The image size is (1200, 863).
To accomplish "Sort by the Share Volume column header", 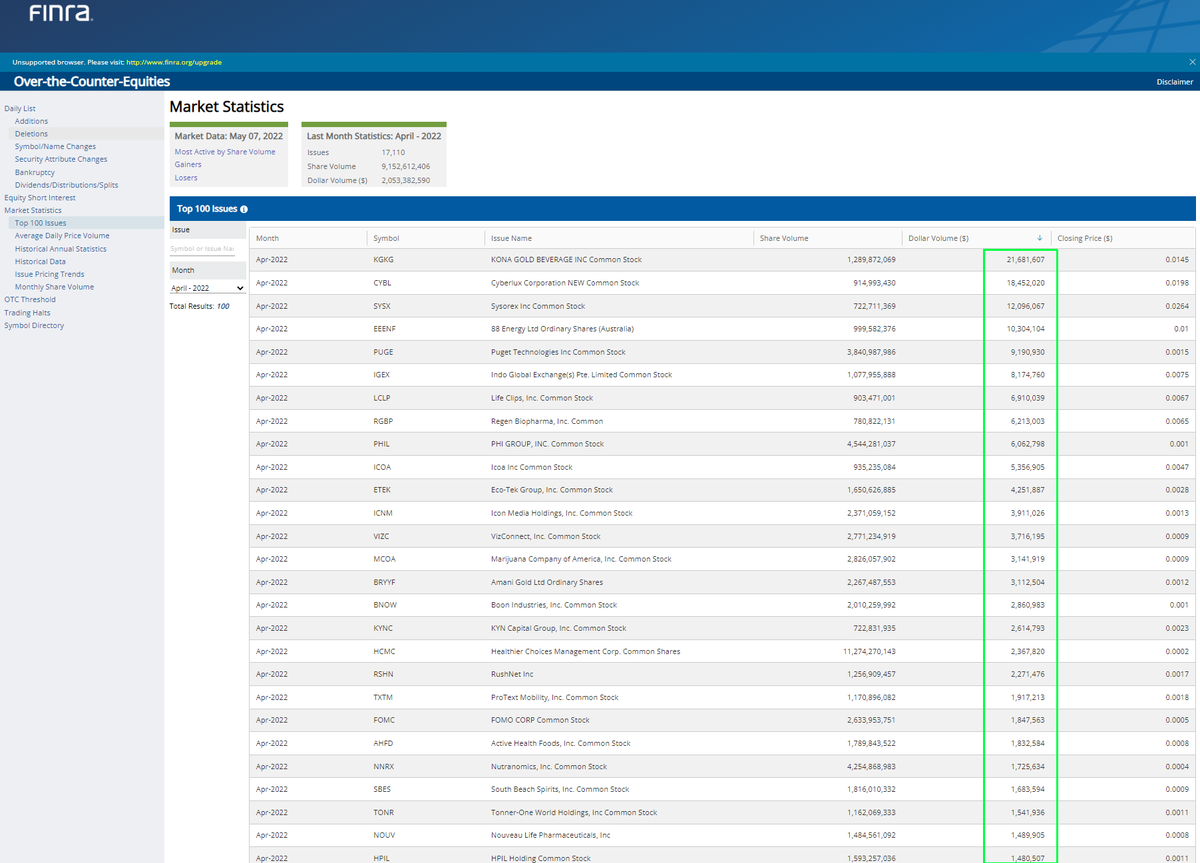I will pos(784,238).
